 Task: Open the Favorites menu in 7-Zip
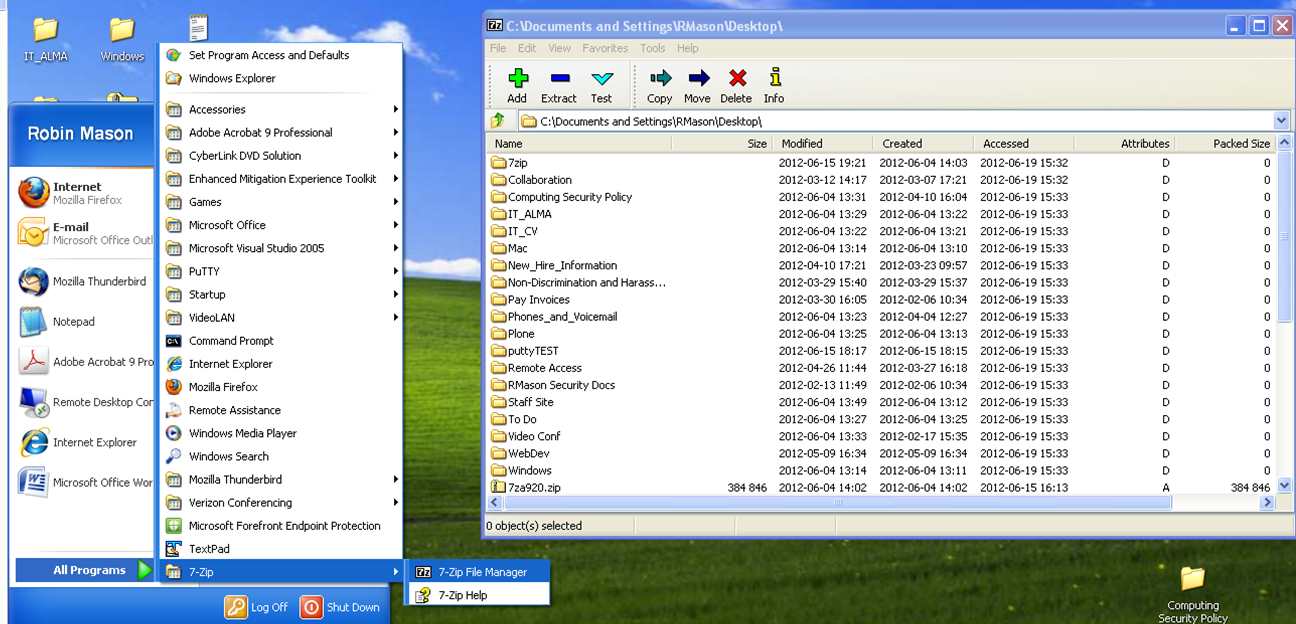pyautogui.click(x=605, y=48)
